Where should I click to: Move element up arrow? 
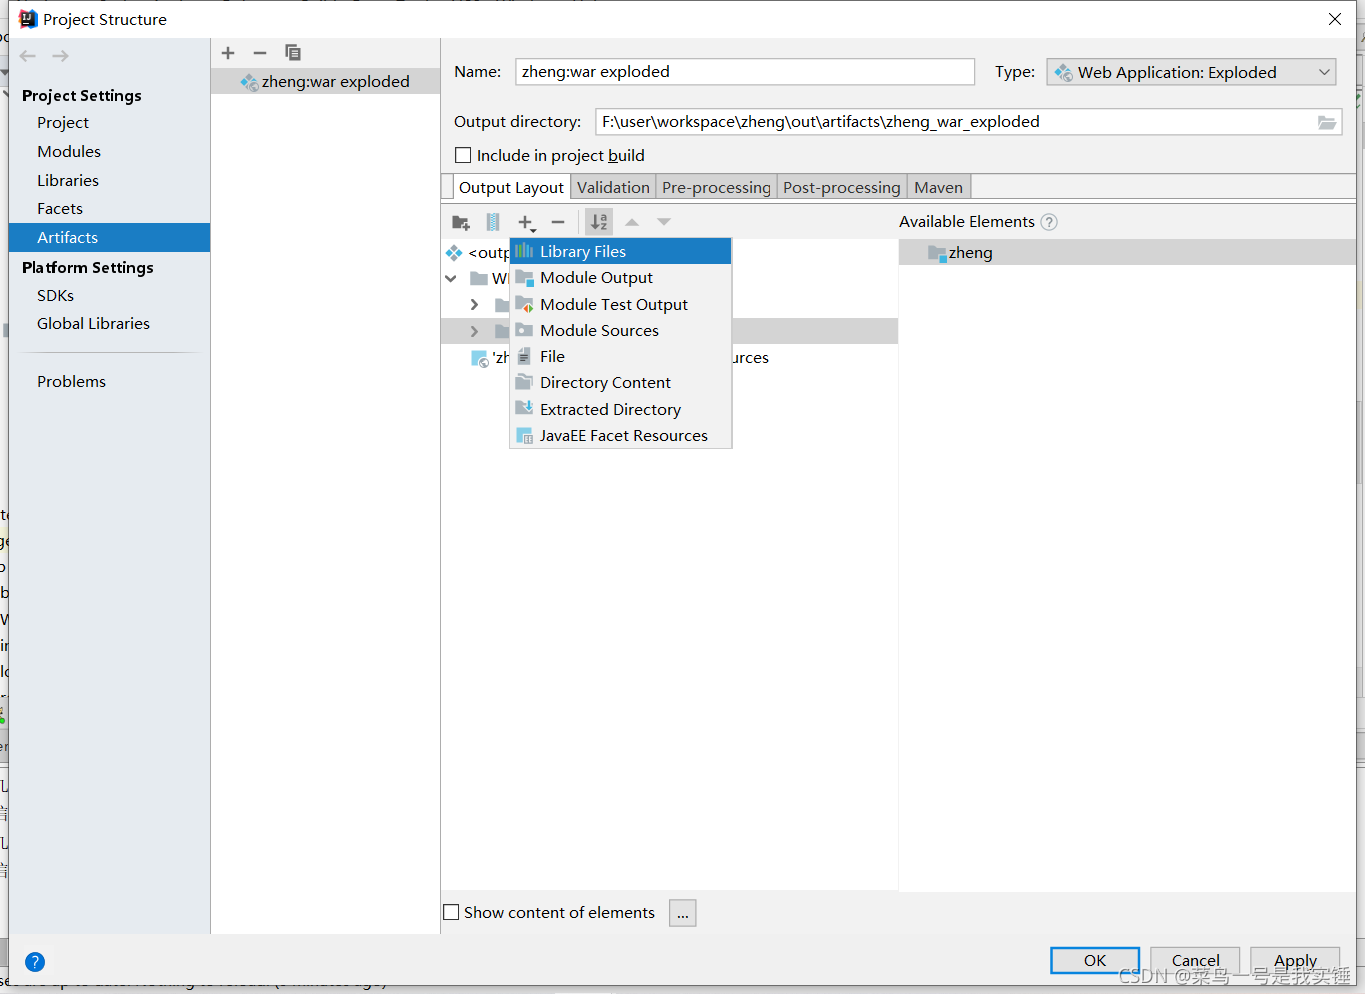point(632,222)
